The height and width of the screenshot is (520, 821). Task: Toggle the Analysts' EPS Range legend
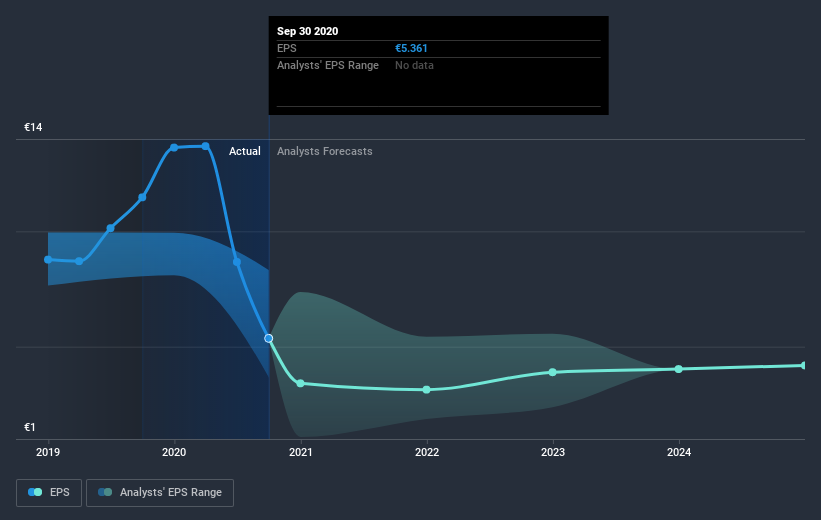pyautogui.click(x=160, y=492)
